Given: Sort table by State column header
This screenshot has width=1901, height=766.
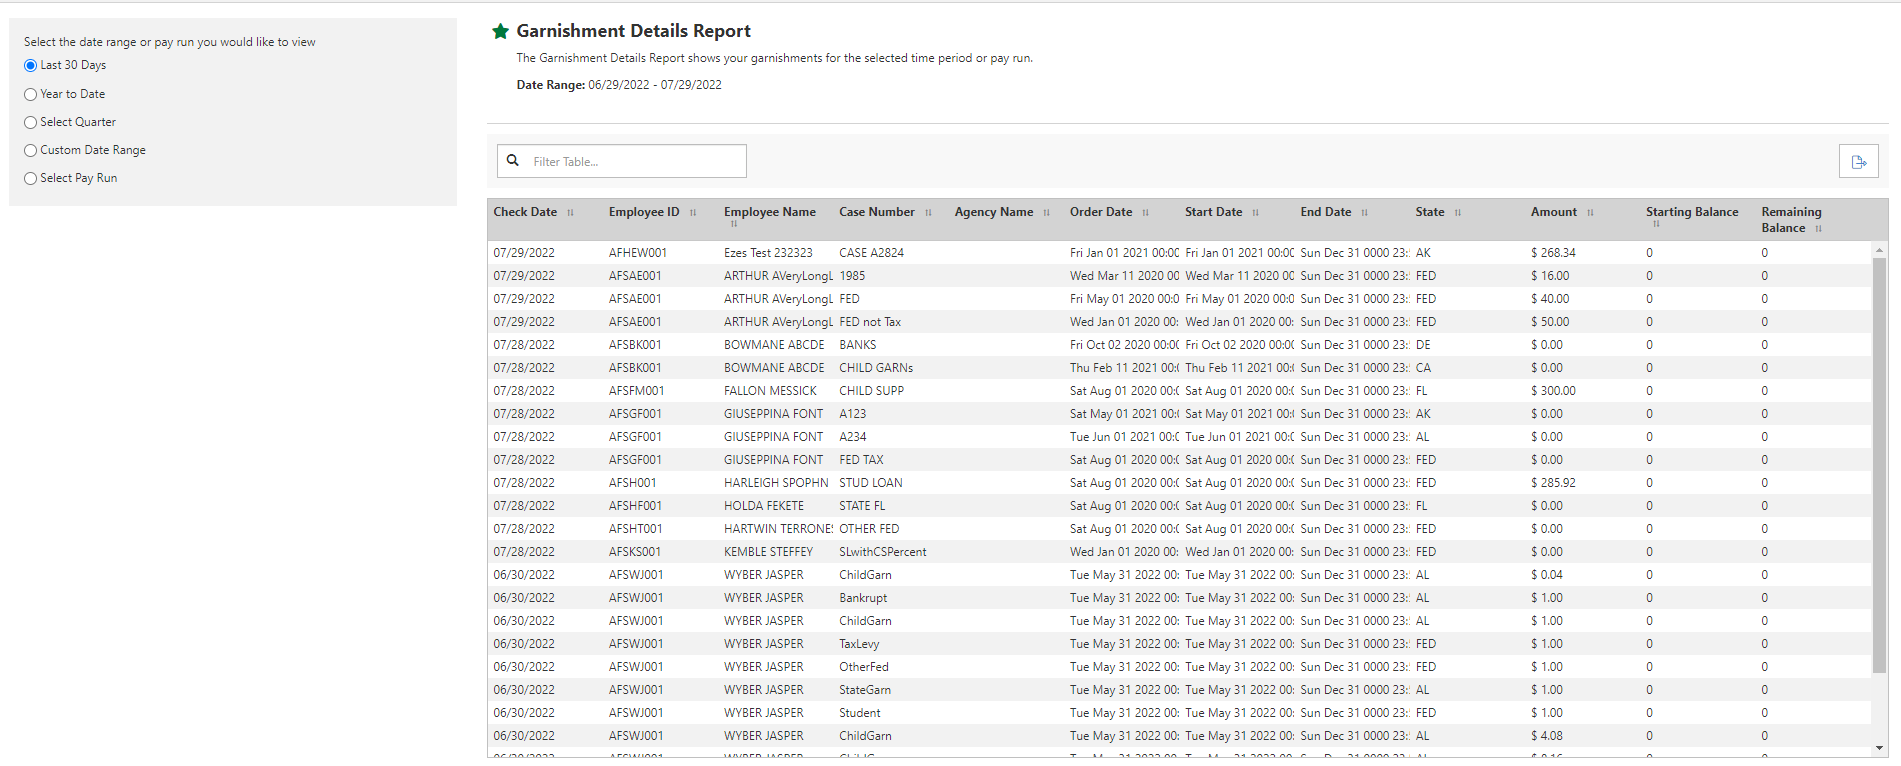Looking at the screenshot, I should click(x=1429, y=212).
